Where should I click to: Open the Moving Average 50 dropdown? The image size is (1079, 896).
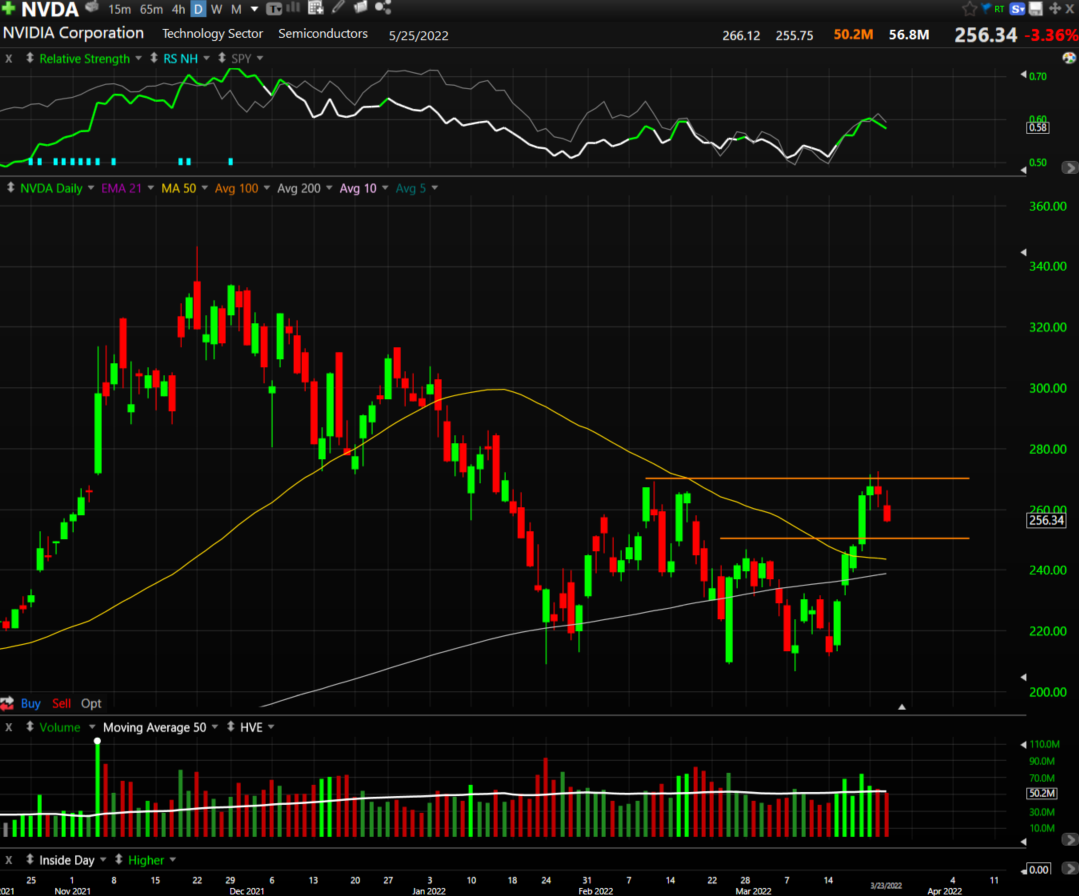pos(215,727)
